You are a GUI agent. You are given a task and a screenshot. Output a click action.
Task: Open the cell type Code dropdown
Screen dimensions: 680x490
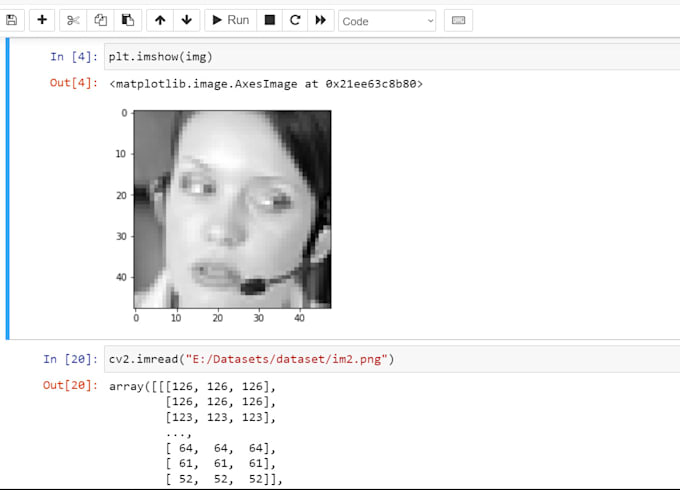coord(387,21)
